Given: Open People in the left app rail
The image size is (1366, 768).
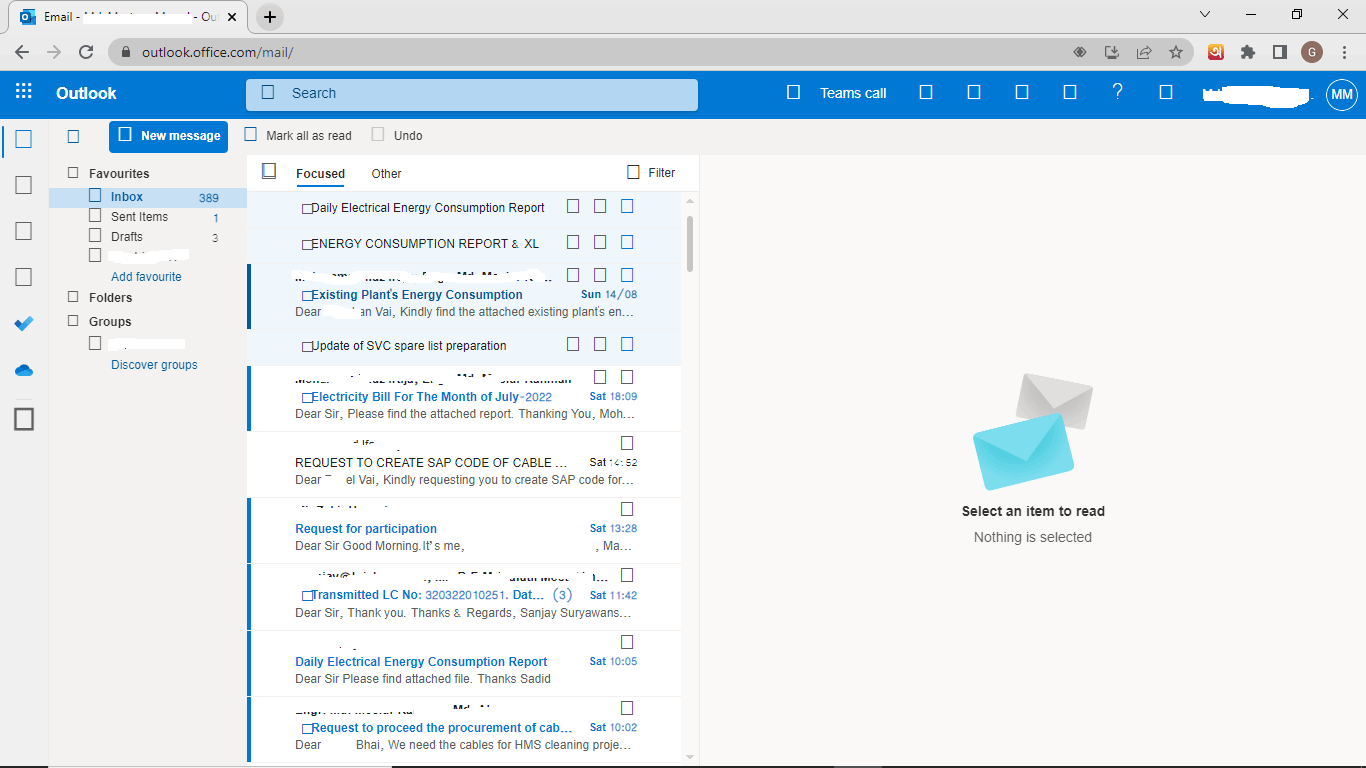Looking at the screenshot, I should pyautogui.click(x=24, y=231).
